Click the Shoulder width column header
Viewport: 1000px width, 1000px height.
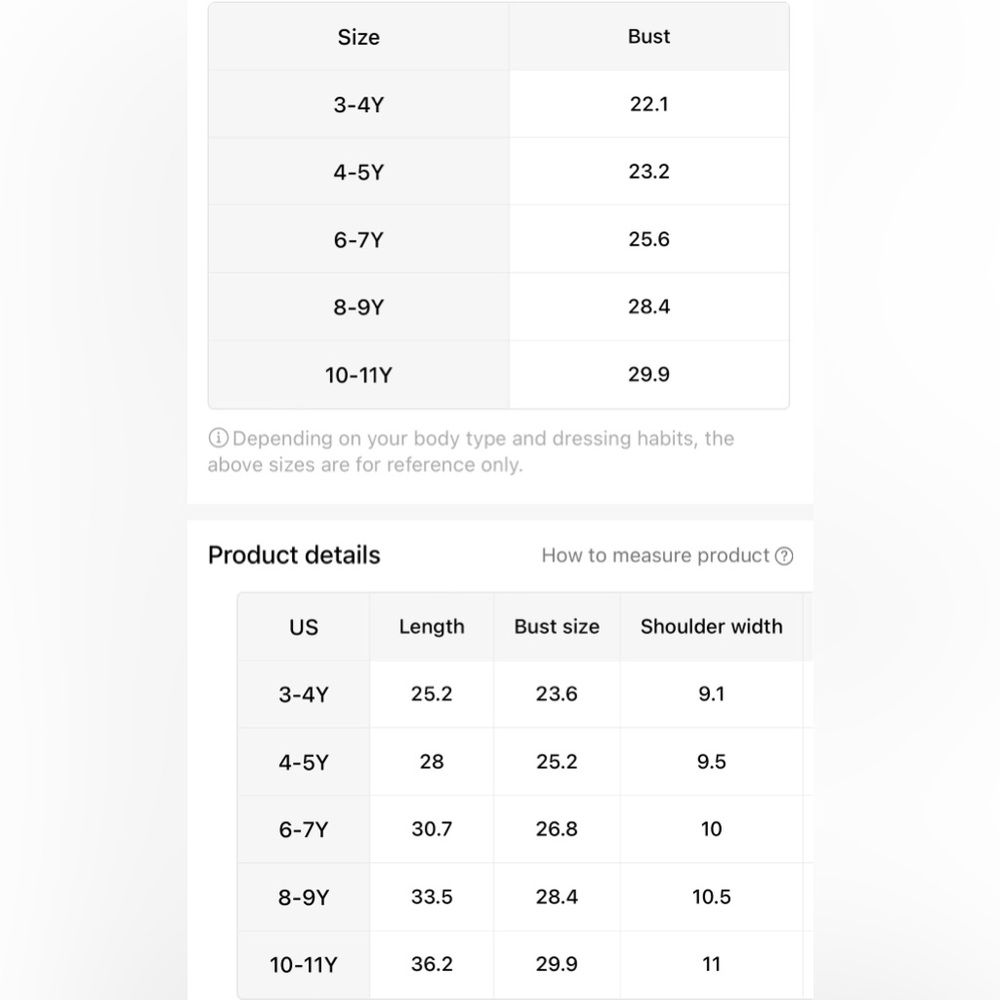tap(711, 626)
